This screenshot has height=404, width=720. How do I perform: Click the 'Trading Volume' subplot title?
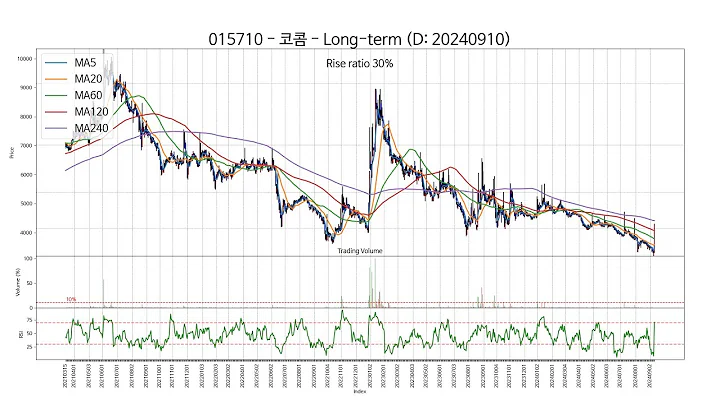(x=360, y=251)
